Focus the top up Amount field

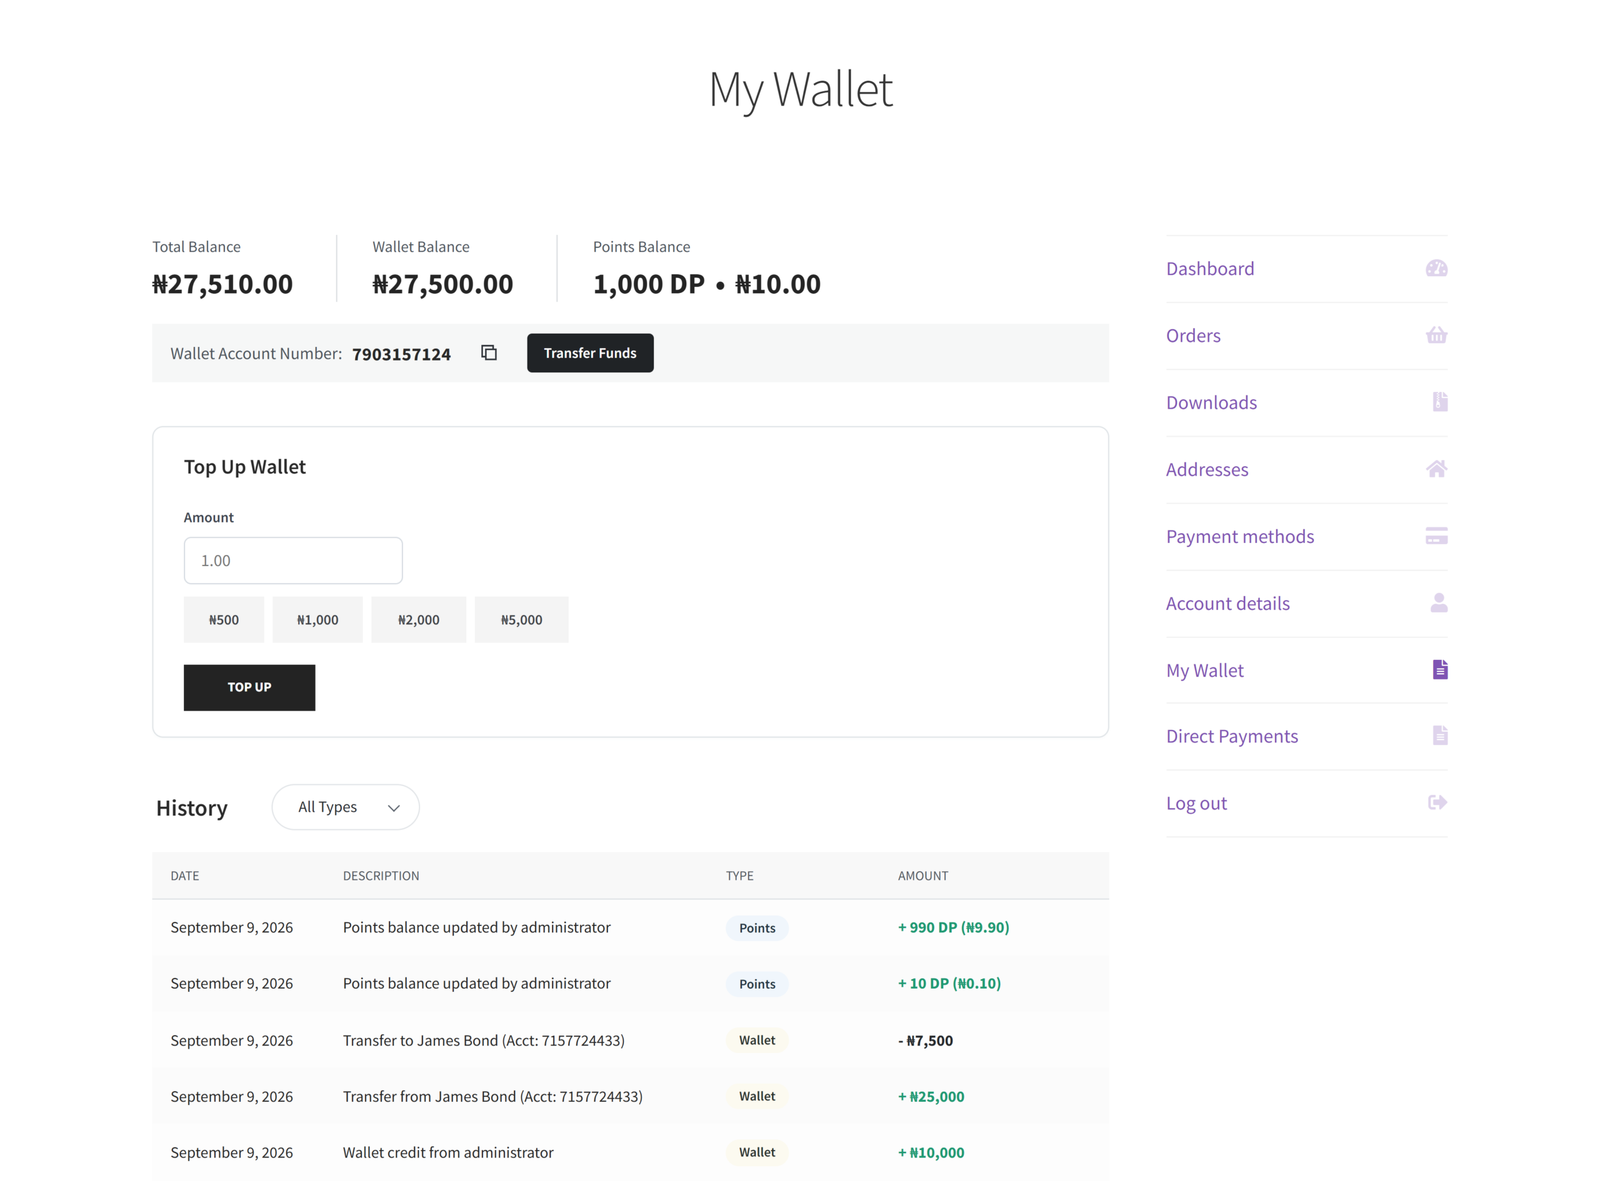(293, 560)
